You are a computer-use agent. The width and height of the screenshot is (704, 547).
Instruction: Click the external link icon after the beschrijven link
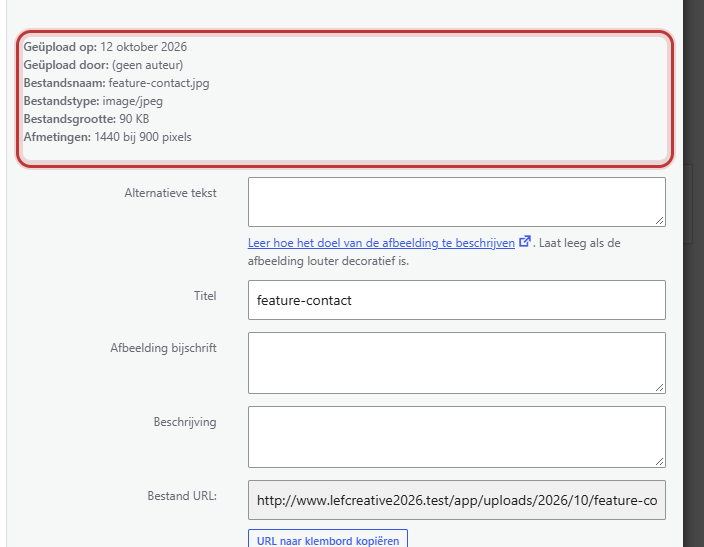(x=525, y=242)
